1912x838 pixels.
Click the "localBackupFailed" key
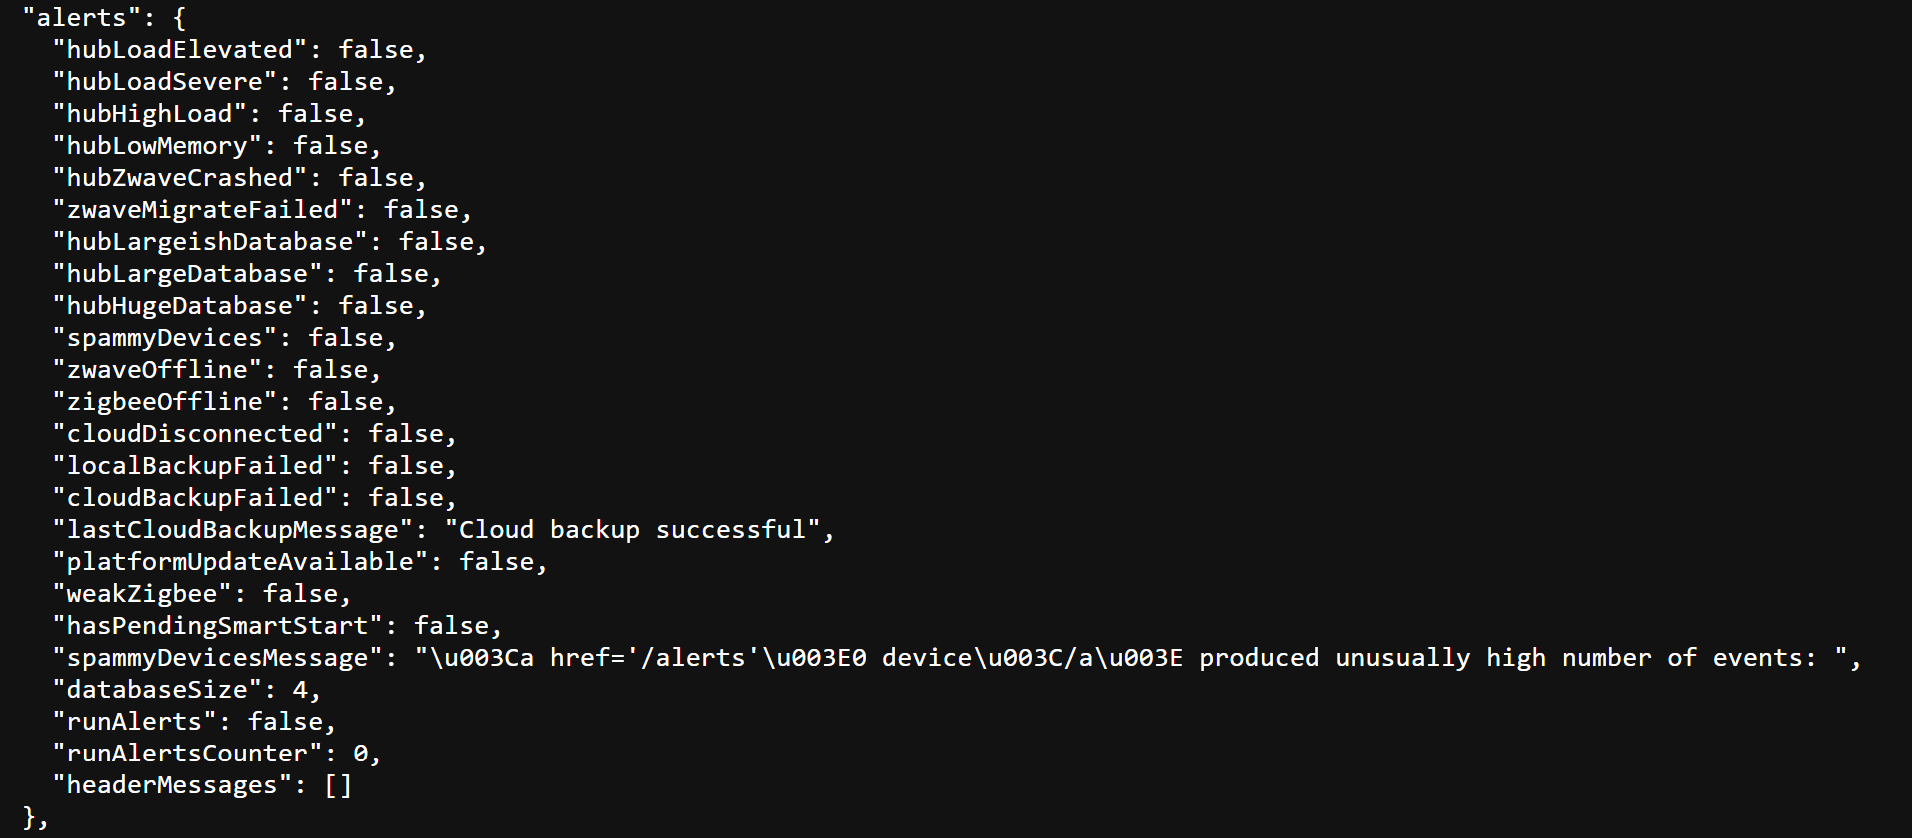(194, 466)
